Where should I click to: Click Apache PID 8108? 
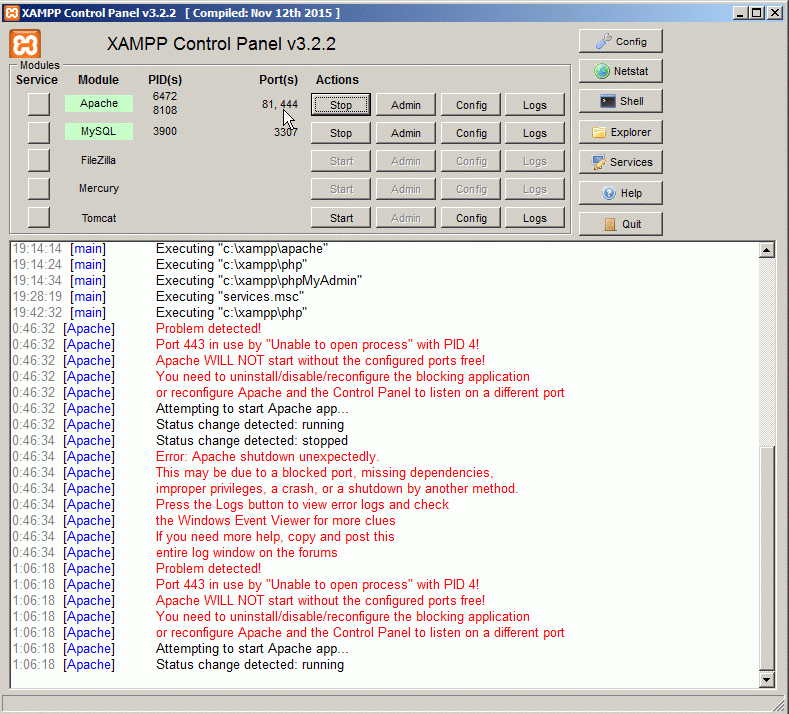pyautogui.click(x=165, y=110)
